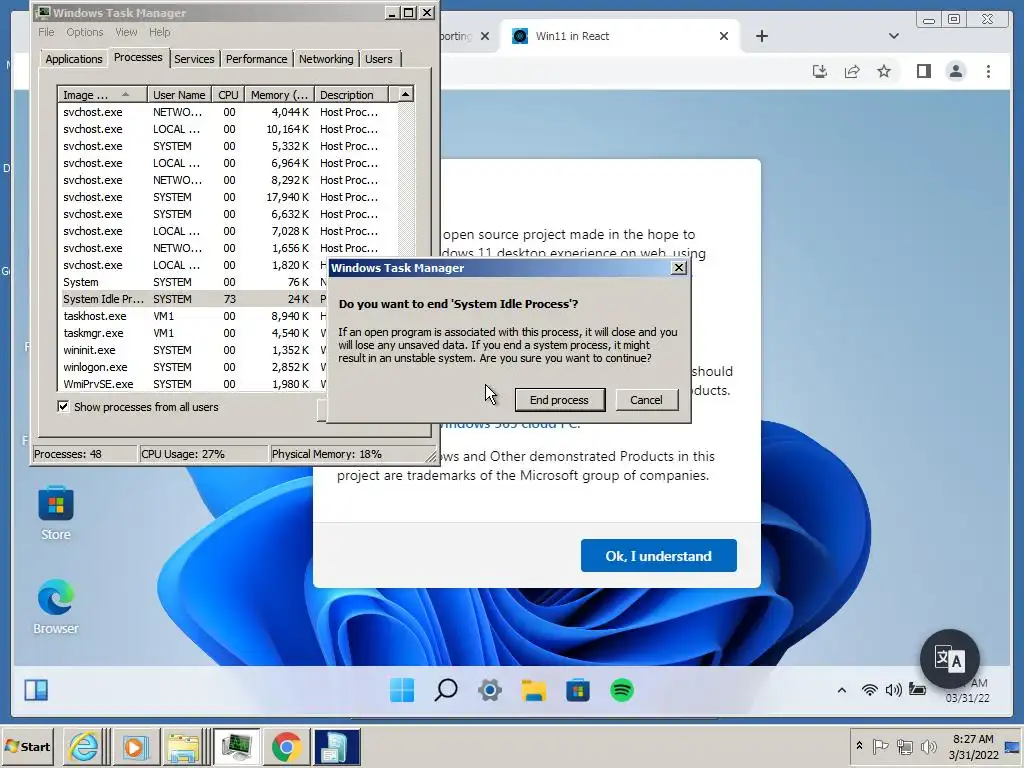Select the taskmgr.exe process row
Viewport: 1024px width, 768px height.
(192, 333)
